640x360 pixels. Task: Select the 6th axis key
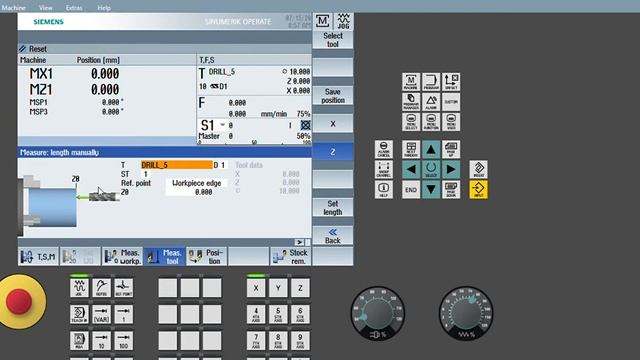[x=300, y=314]
